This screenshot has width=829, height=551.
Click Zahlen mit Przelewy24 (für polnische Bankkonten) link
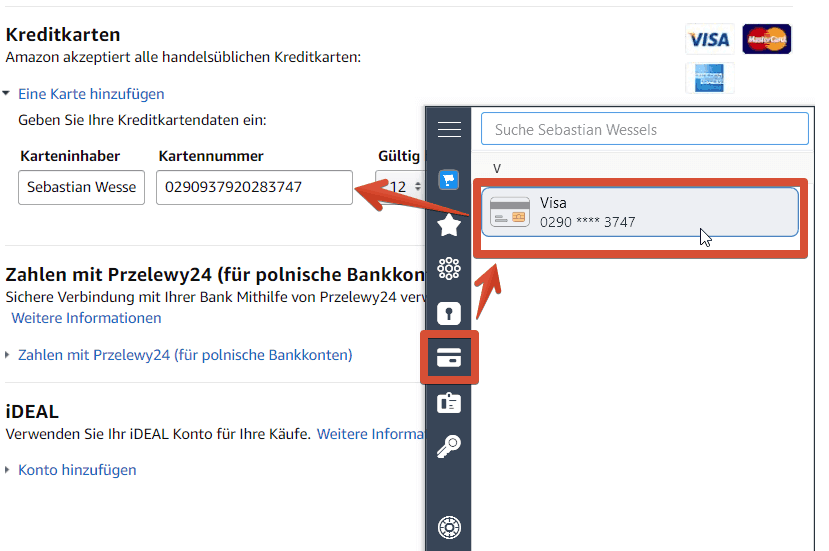185,355
